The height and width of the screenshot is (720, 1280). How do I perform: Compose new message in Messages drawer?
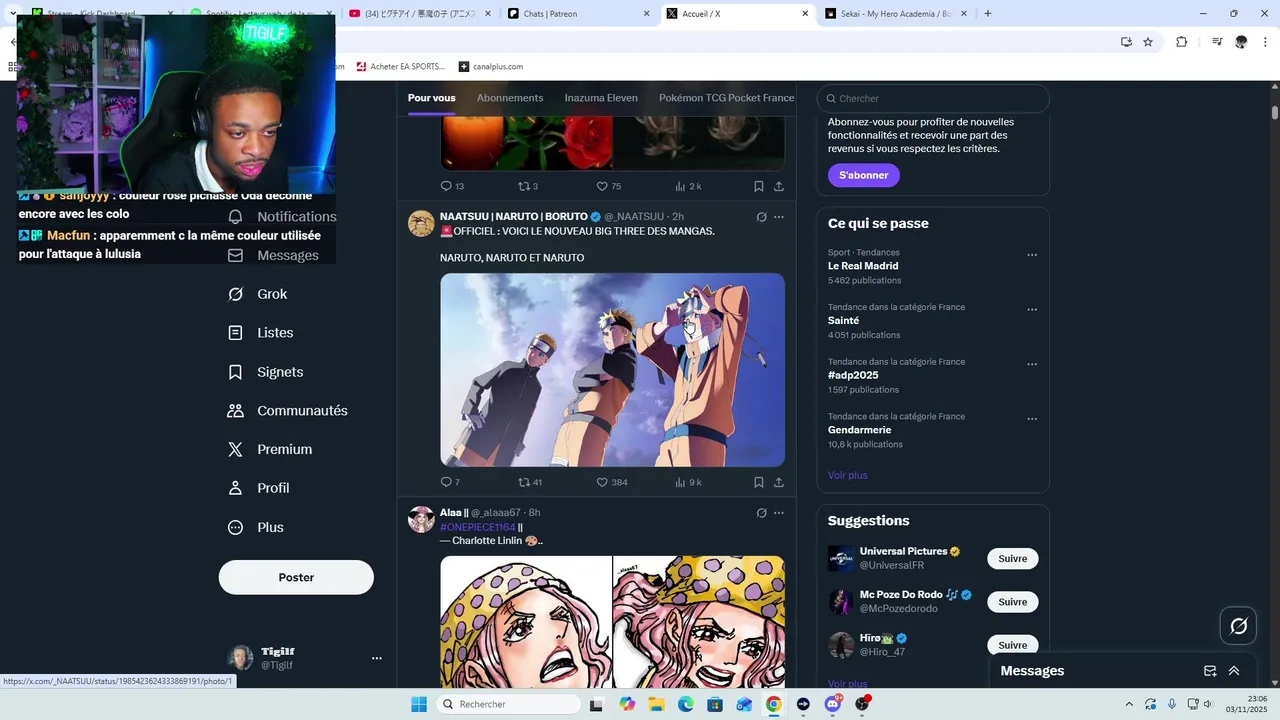(1210, 671)
